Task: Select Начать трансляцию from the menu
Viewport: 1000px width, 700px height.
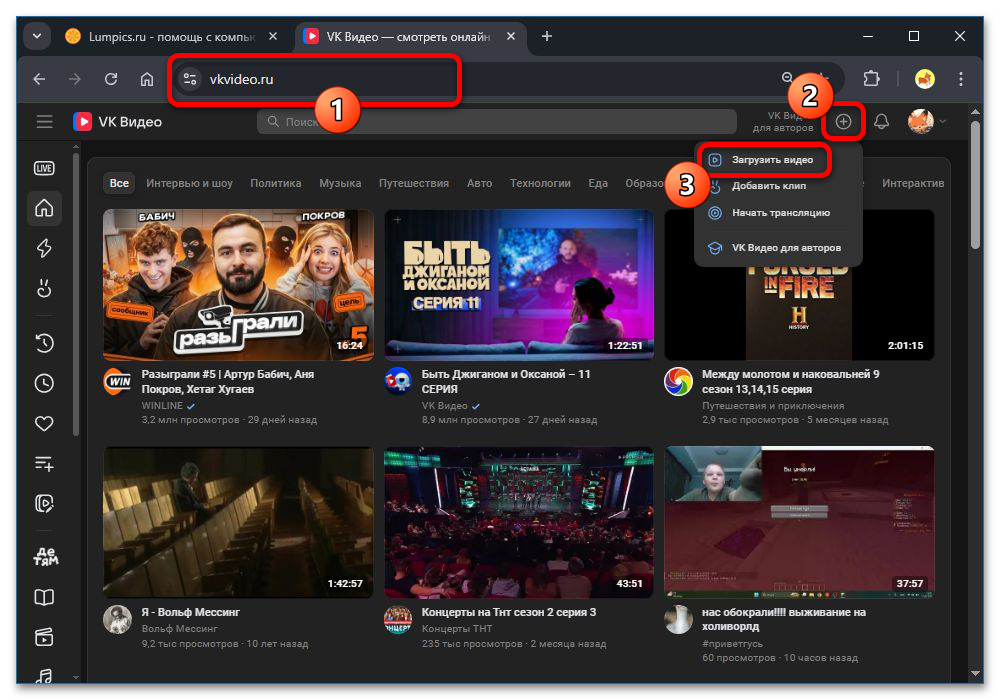Action: [781, 213]
